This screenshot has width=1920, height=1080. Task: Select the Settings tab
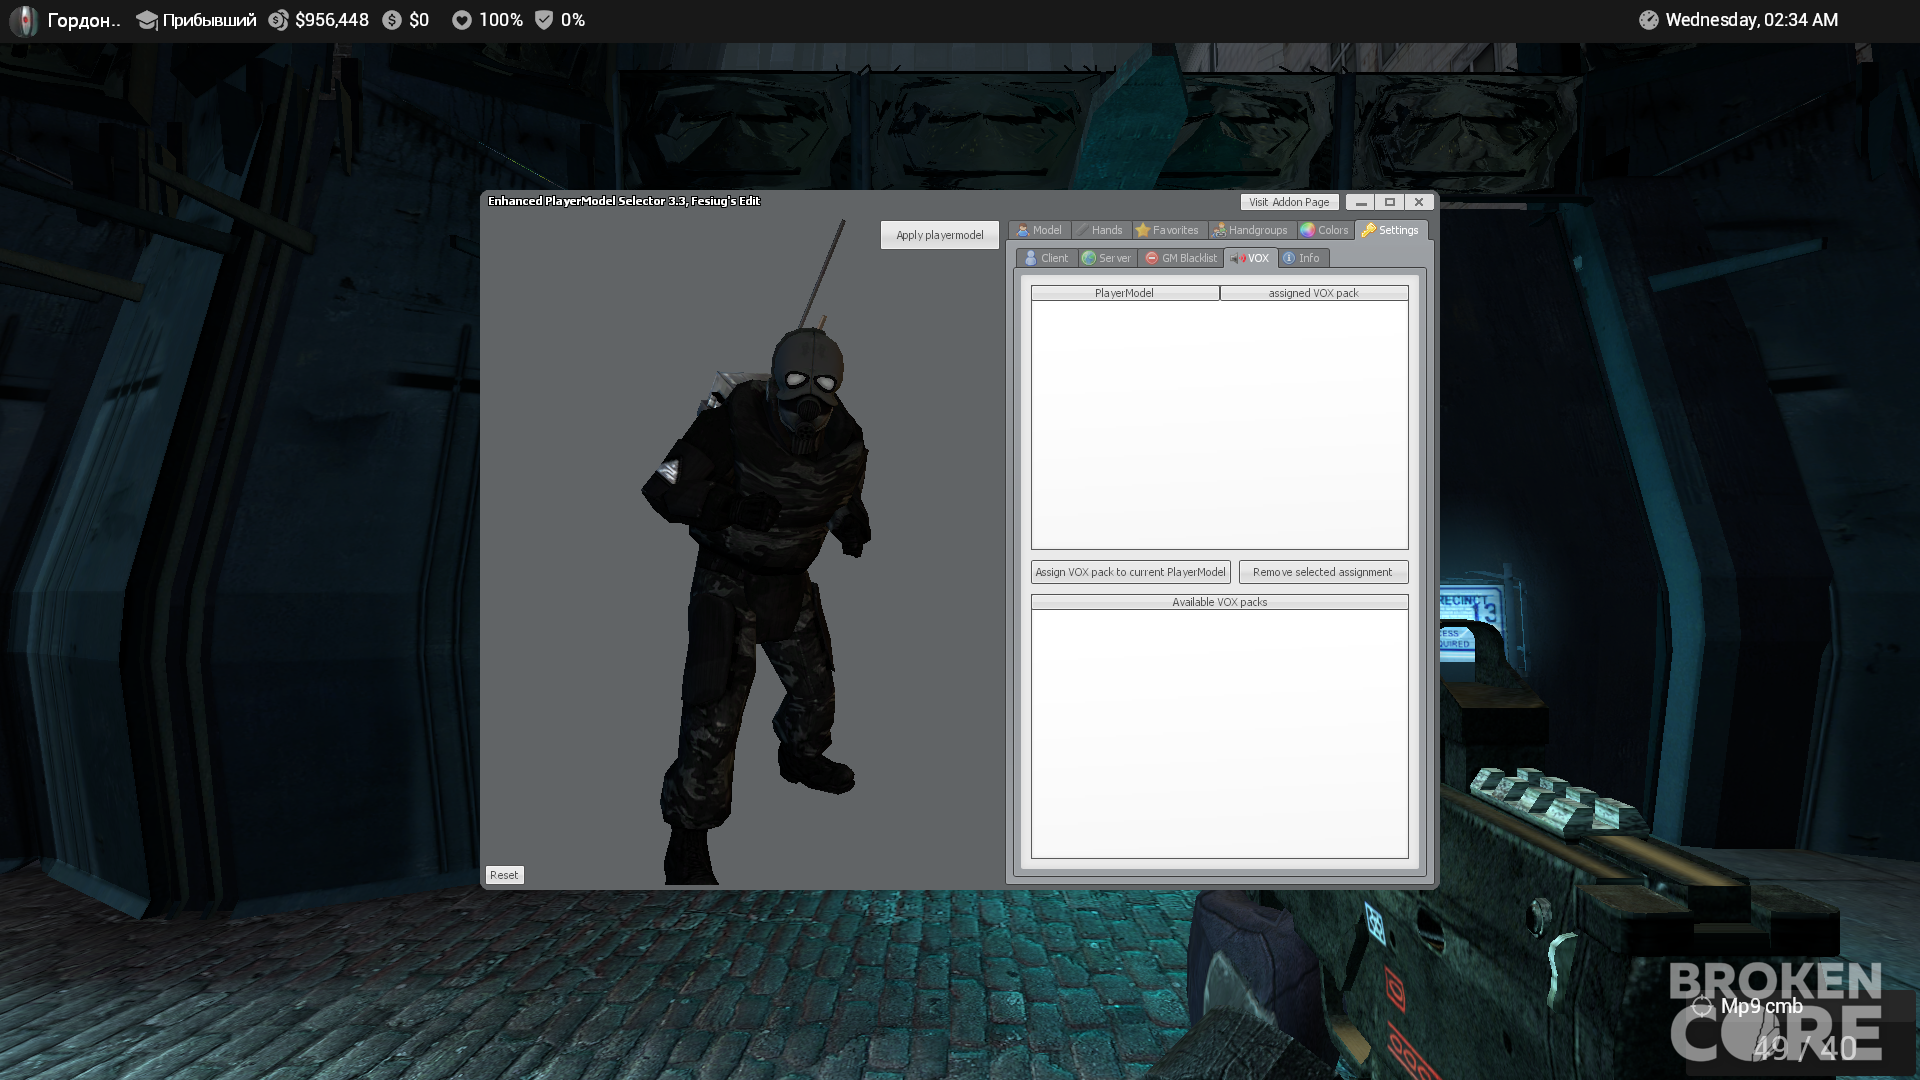pyautogui.click(x=1390, y=230)
